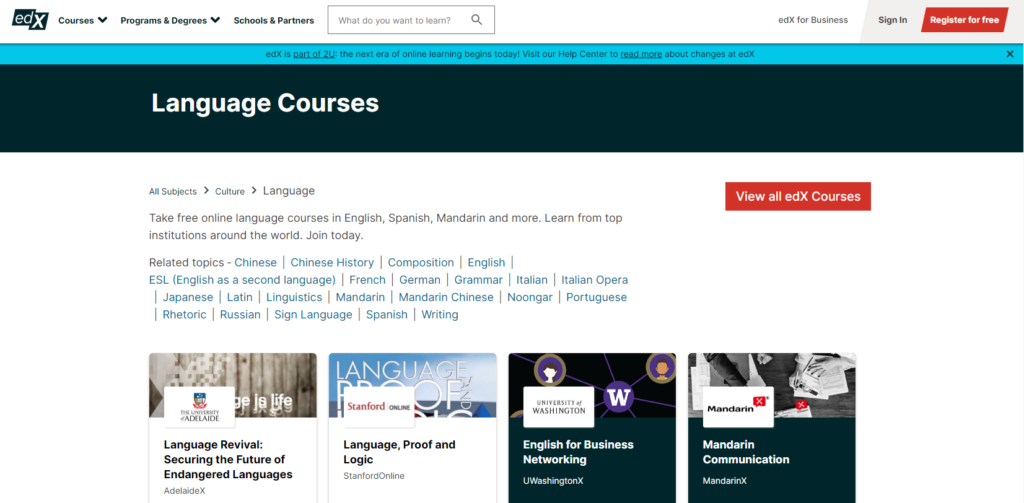The width and height of the screenshot is (1024, 503).
Task: Click the University of Adelaide logo
Action: point(200,407)
